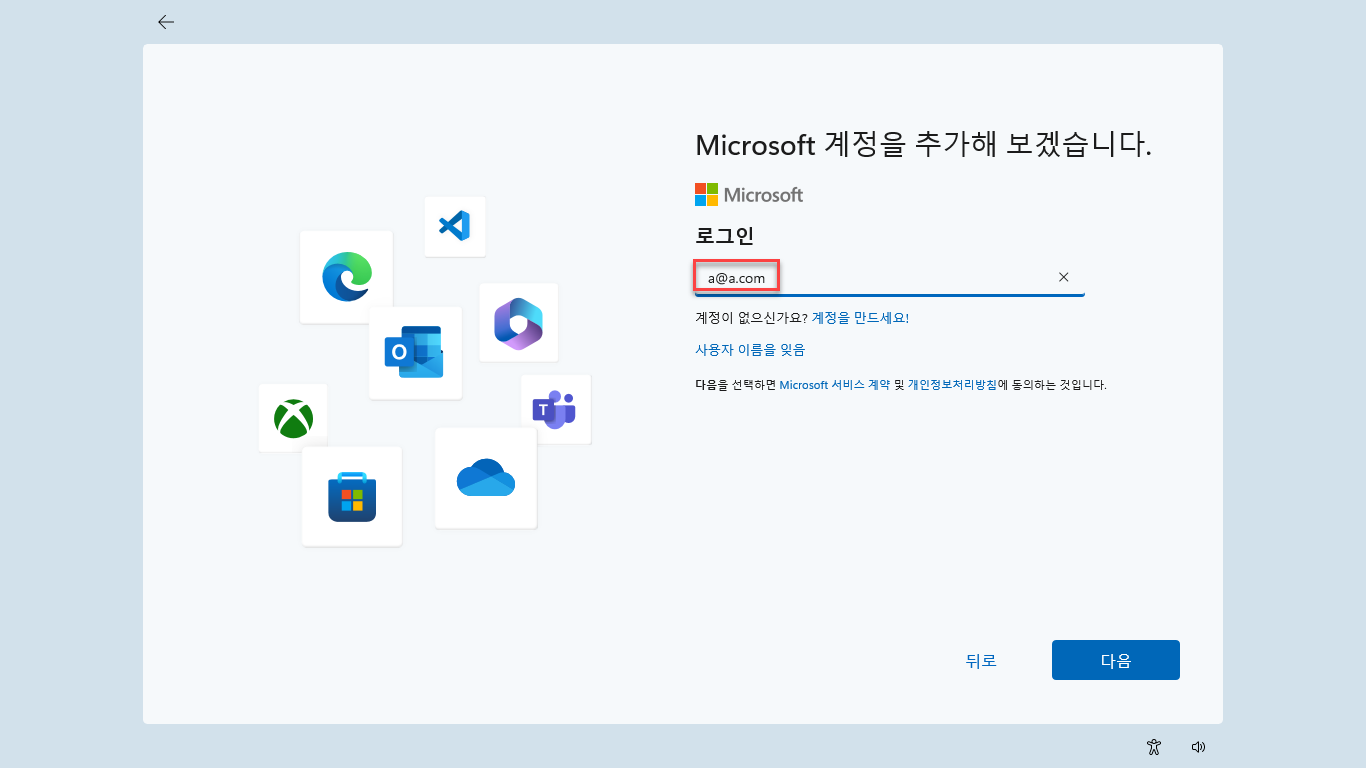The width and height of the screenshot is (1366, 768).
Task: Click the Microsoft Teams icon tile
Action: 555,409
